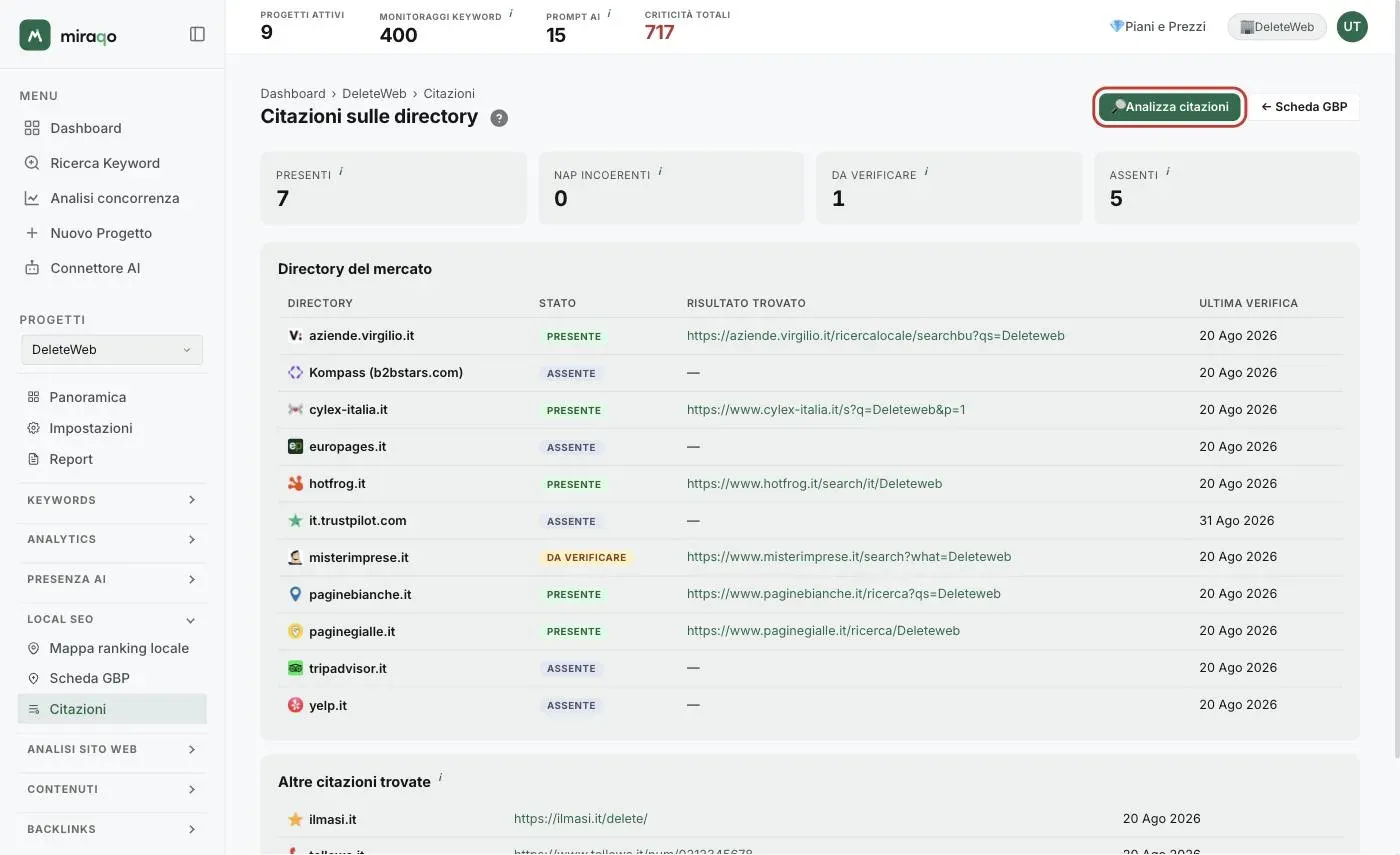
Task: Collapse the sidebar with the panel icon
Action: click(x=197, y=34)
